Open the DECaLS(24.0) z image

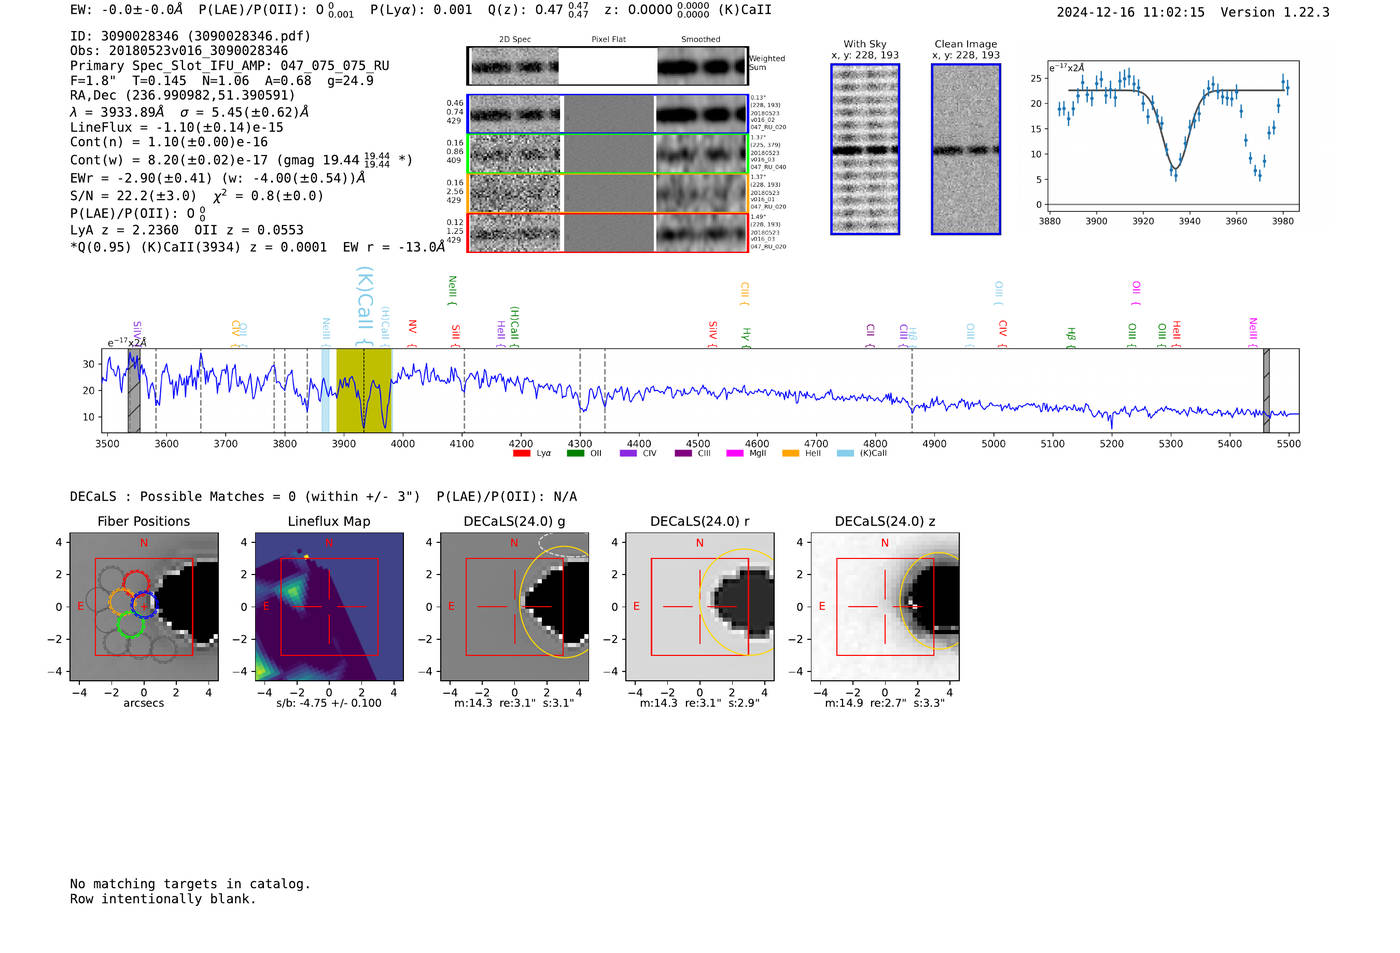tap(885, 607)
